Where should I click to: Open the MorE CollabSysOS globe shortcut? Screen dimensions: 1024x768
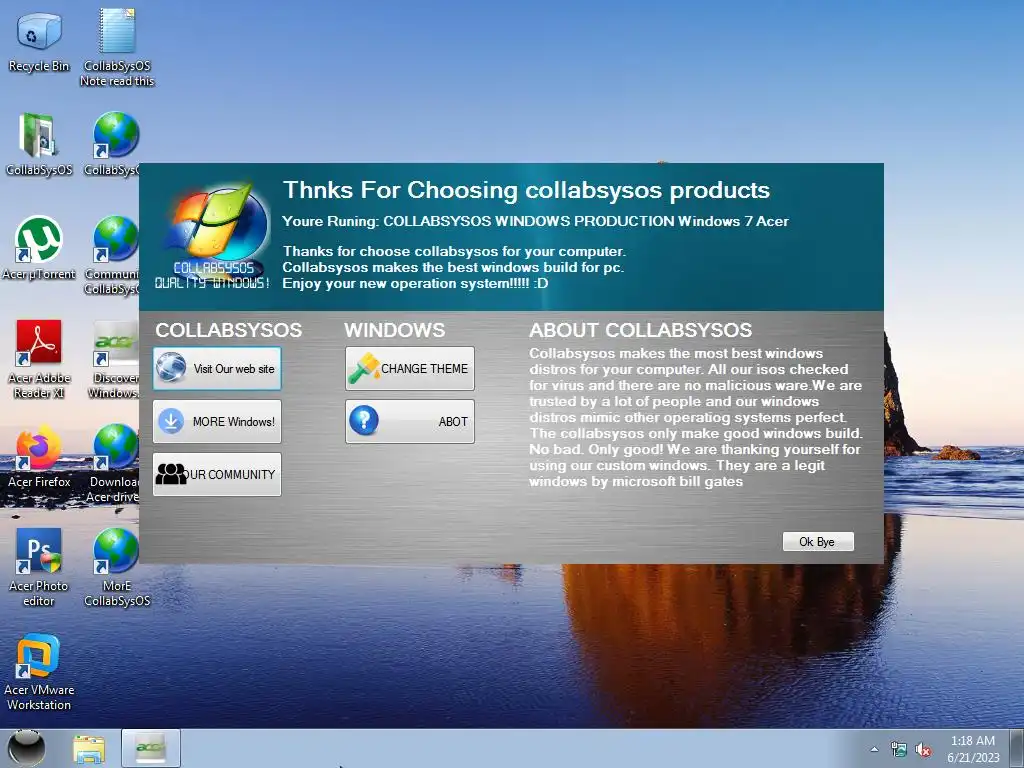(x=117, y=567)
